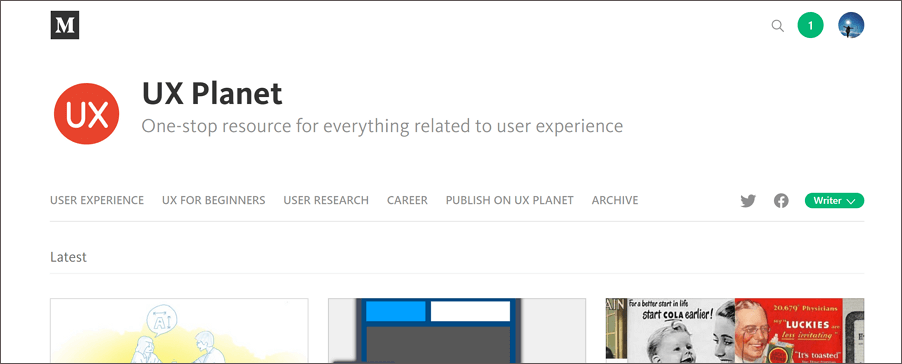The width and height of the screenshot is (902, 364).
Task: Open the search magnifier icon
Action: (777, 25)
